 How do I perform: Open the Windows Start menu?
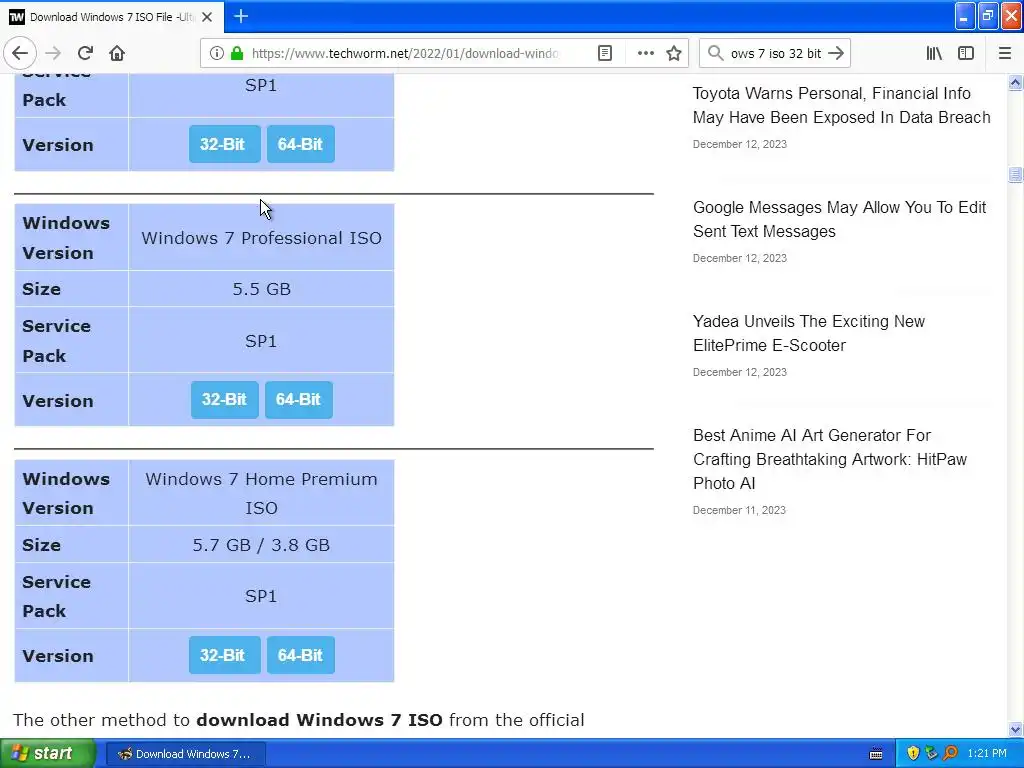(x=46, y=754)
